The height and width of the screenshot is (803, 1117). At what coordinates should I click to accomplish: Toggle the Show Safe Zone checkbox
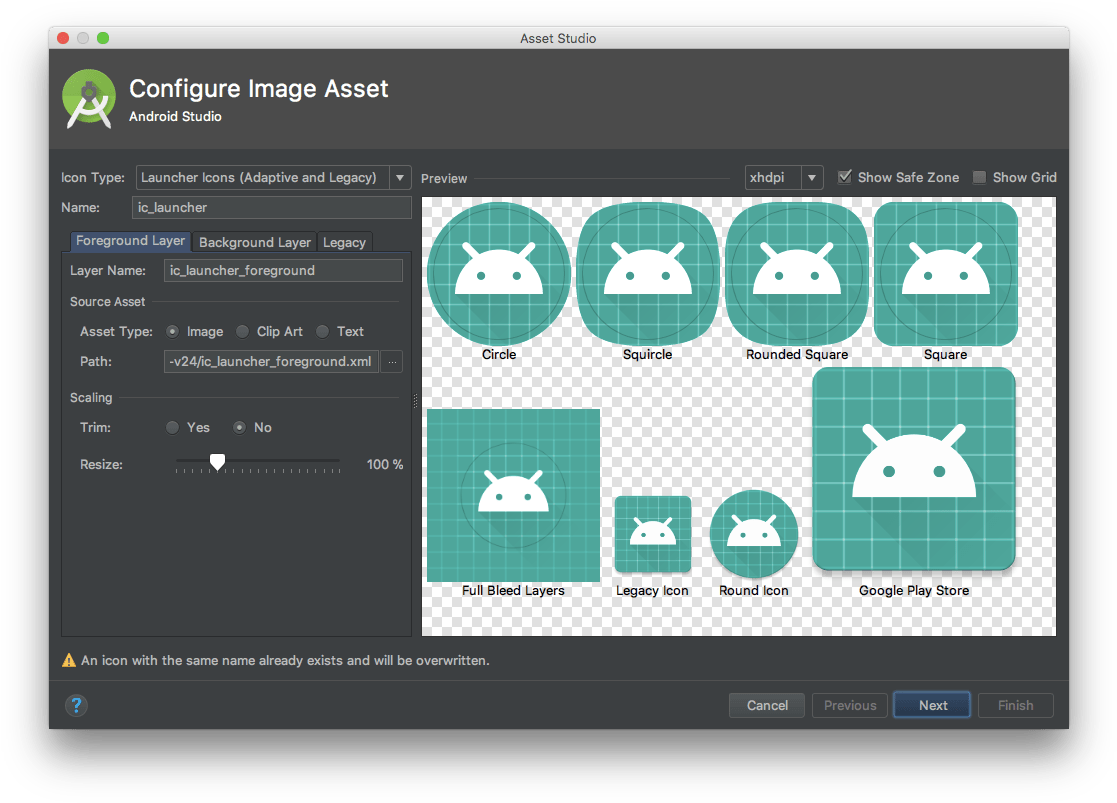click(845, 177)
